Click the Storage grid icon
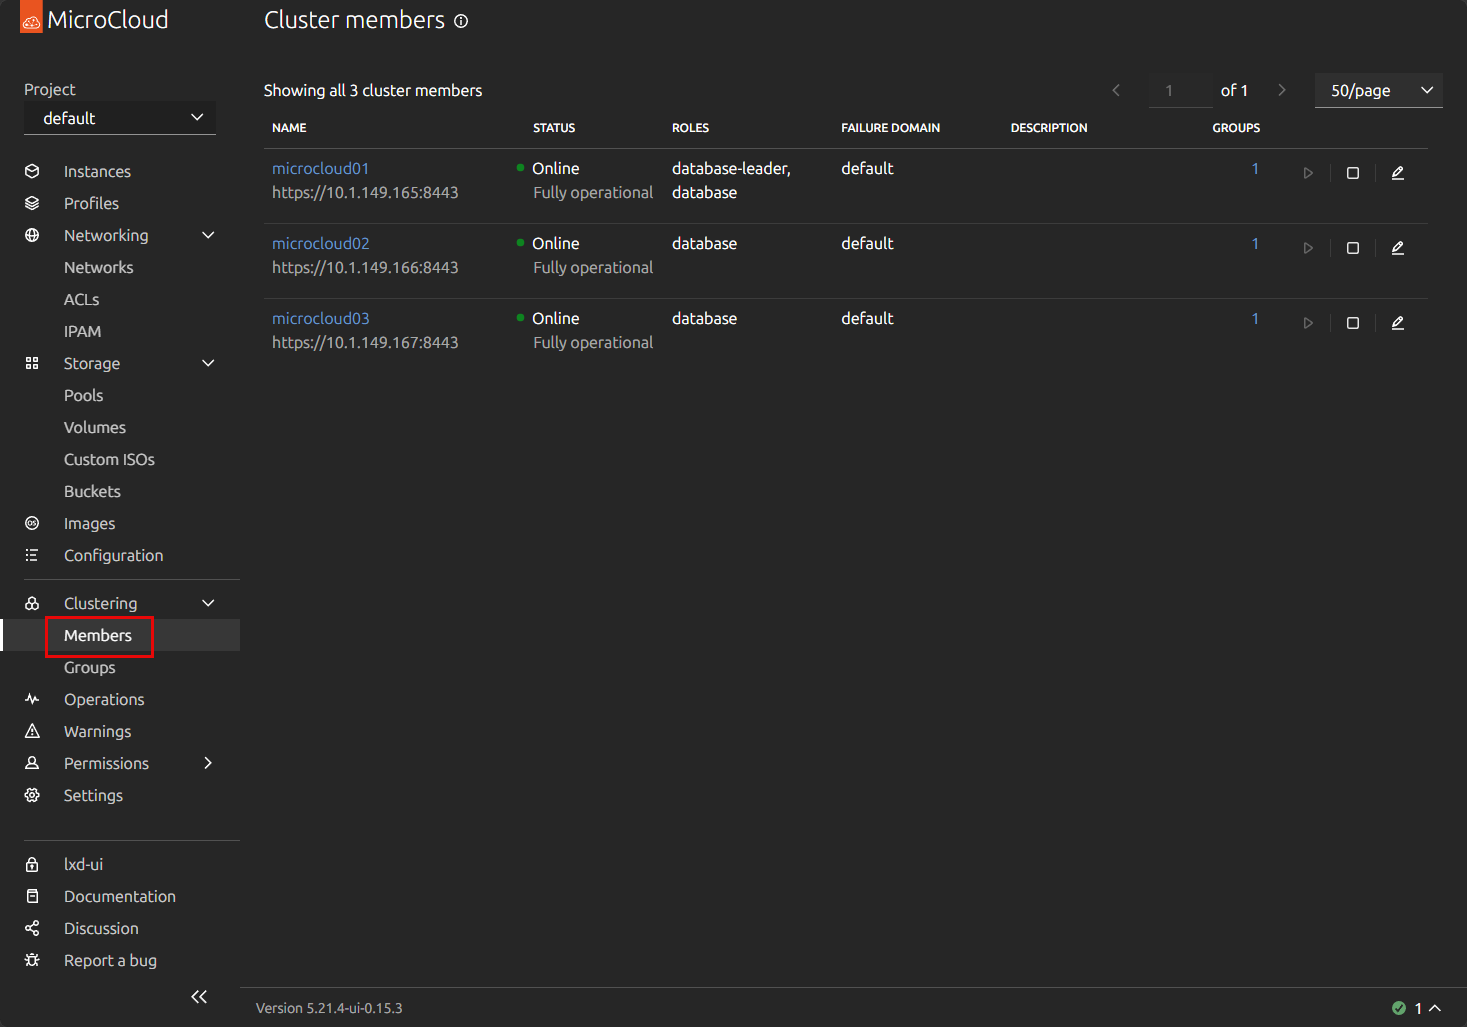The height and width of the screenshot is (1027, 1467). [32, 363]
